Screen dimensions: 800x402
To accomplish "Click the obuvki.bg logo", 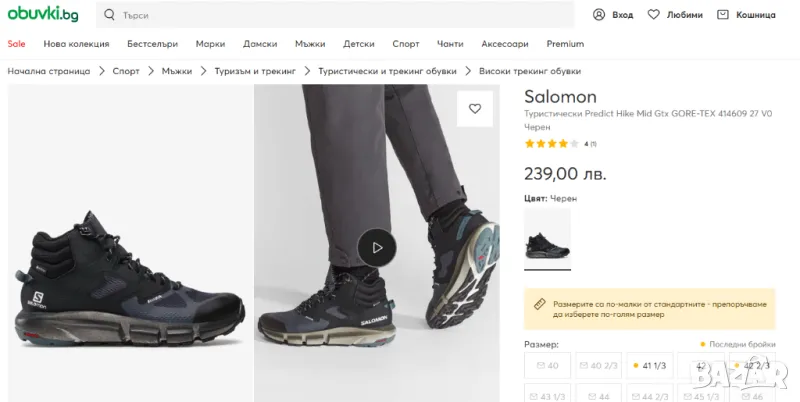I will click(44, 14).
